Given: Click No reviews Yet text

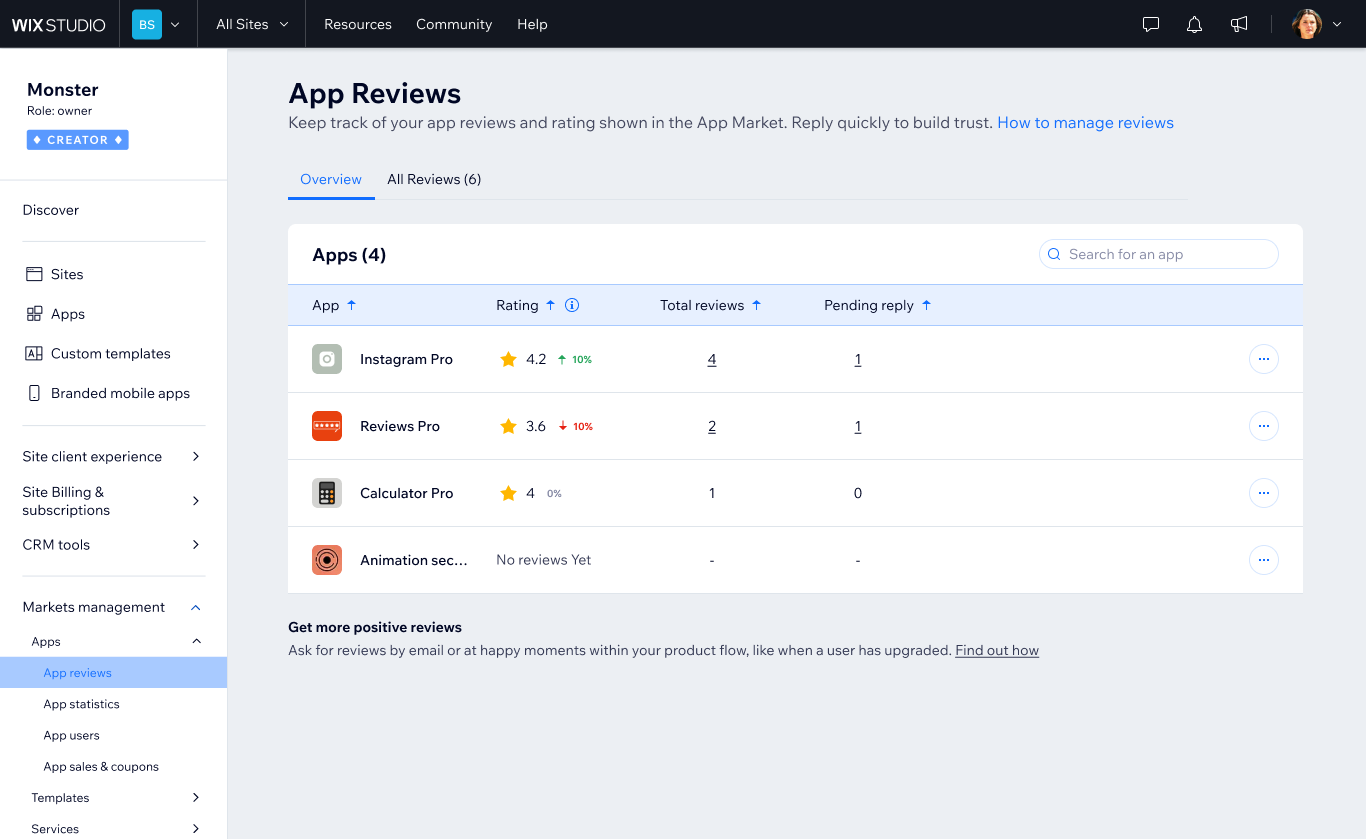Looking at the screenshot, I should 544,560.
